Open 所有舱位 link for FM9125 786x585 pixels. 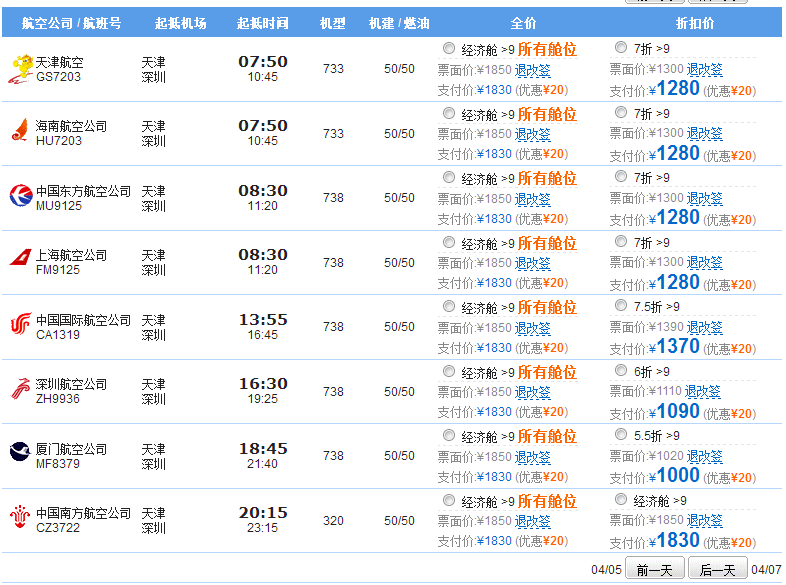(x=547, y=244)
